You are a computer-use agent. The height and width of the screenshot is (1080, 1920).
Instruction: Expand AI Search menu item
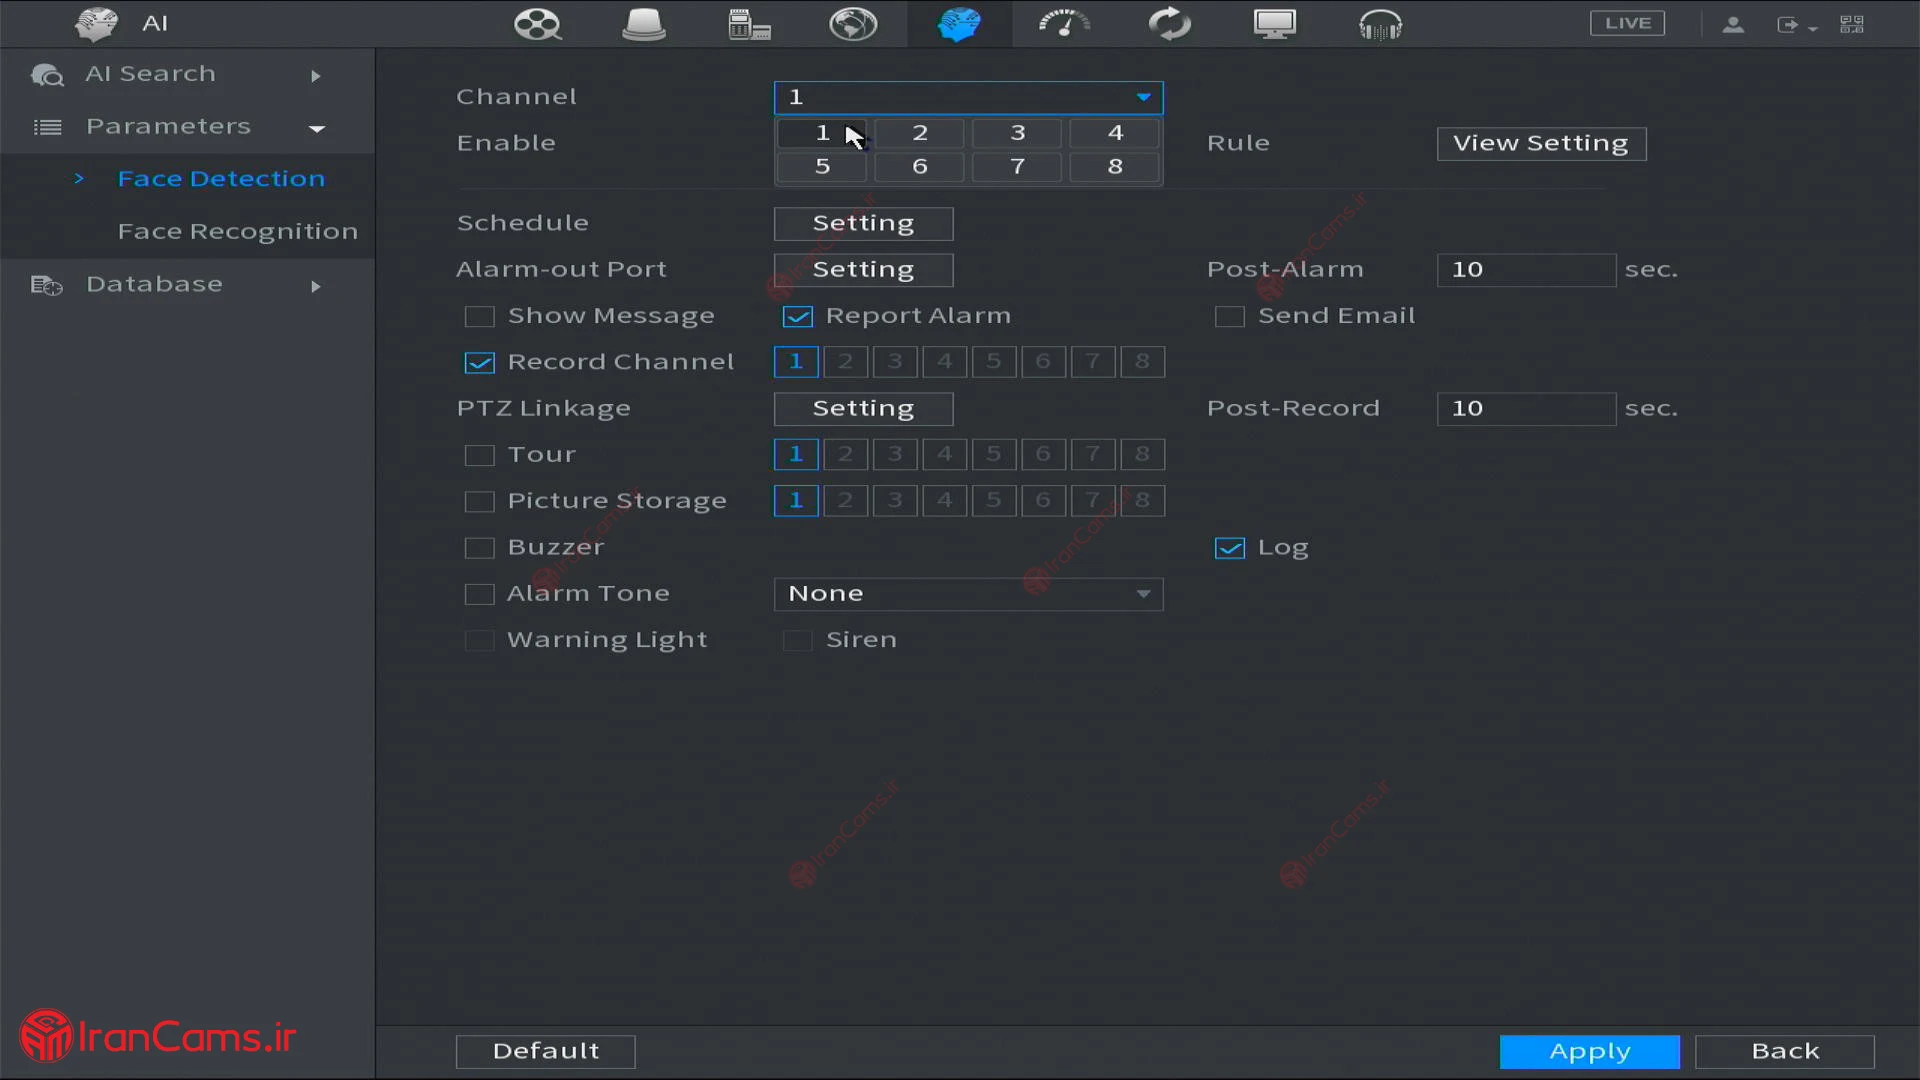pos(150,74)
